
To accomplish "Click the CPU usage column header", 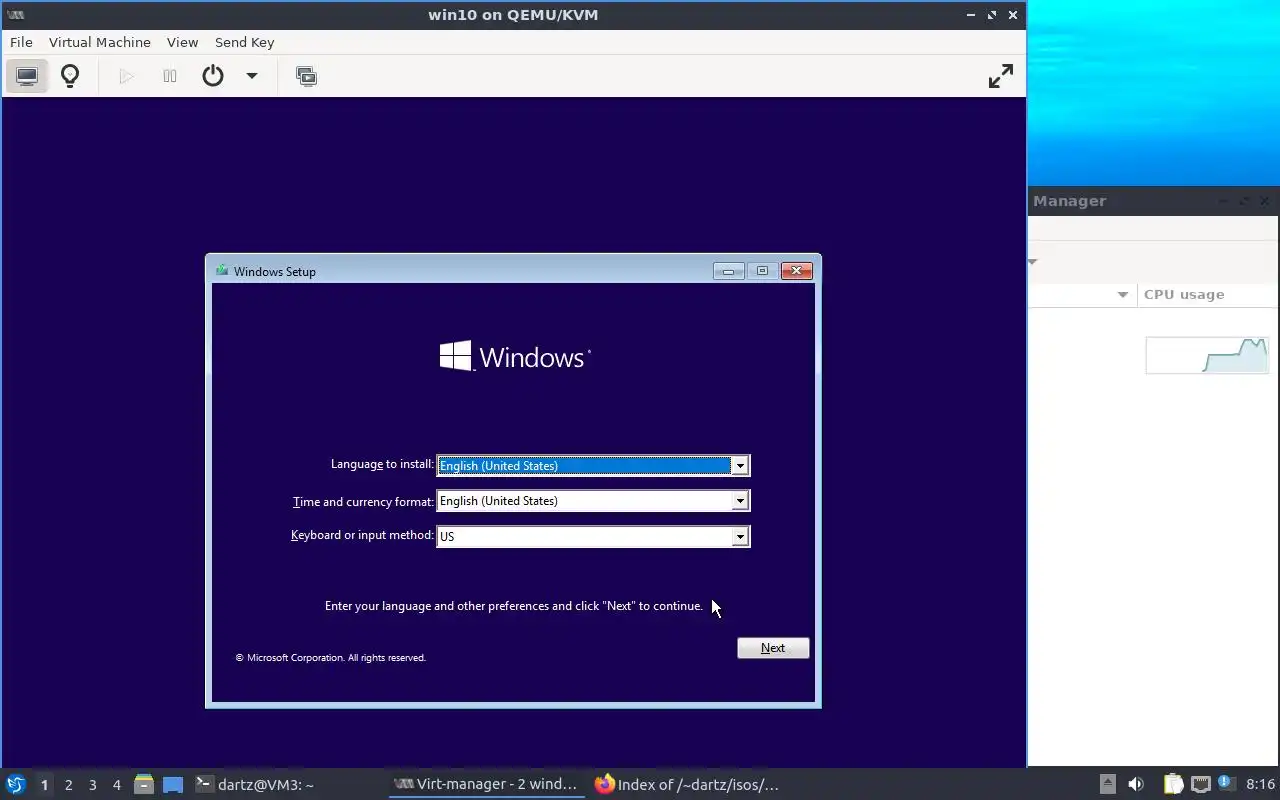I will 1208,294.
